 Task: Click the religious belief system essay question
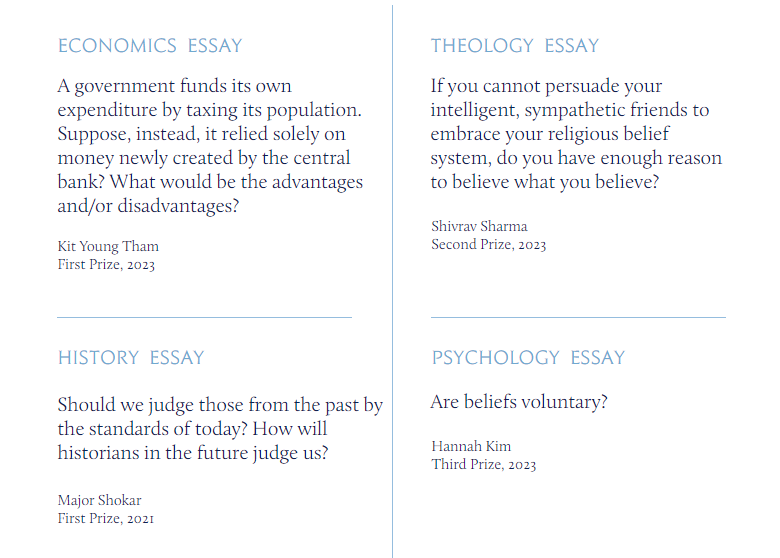(576, 134)
